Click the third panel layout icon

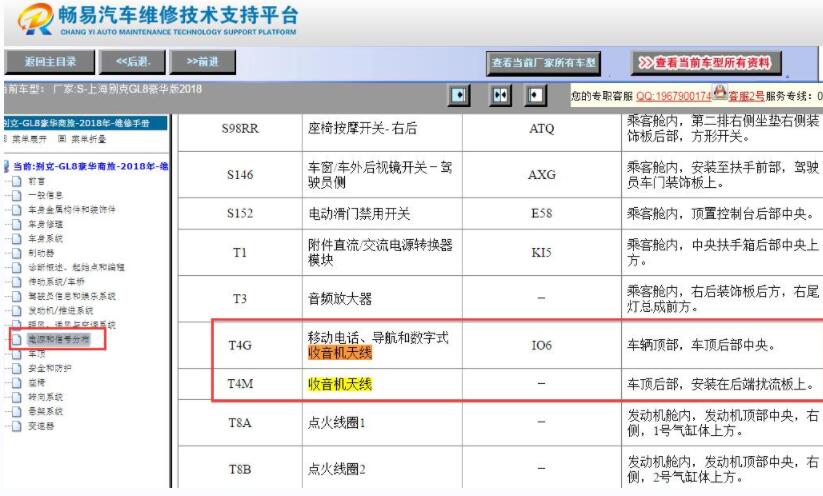pos(537,95)
